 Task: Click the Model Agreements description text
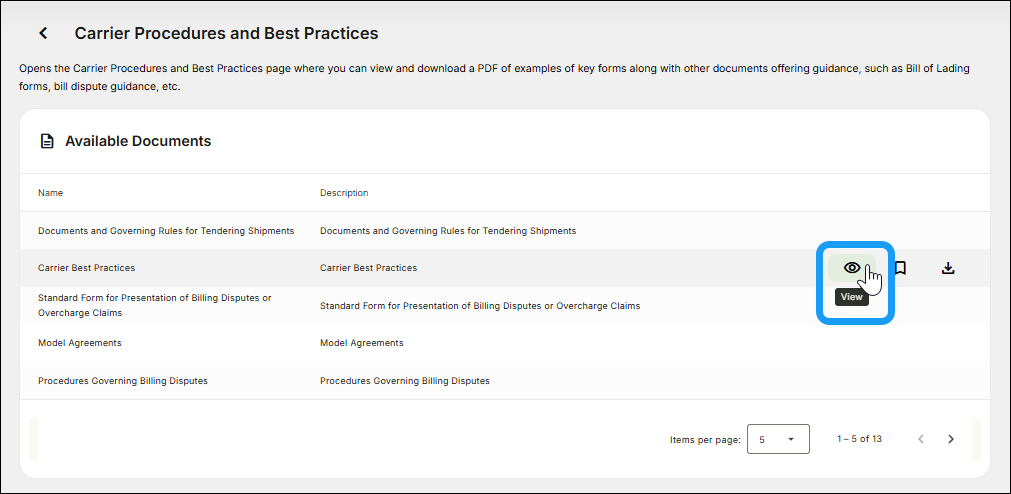(362, 343)
